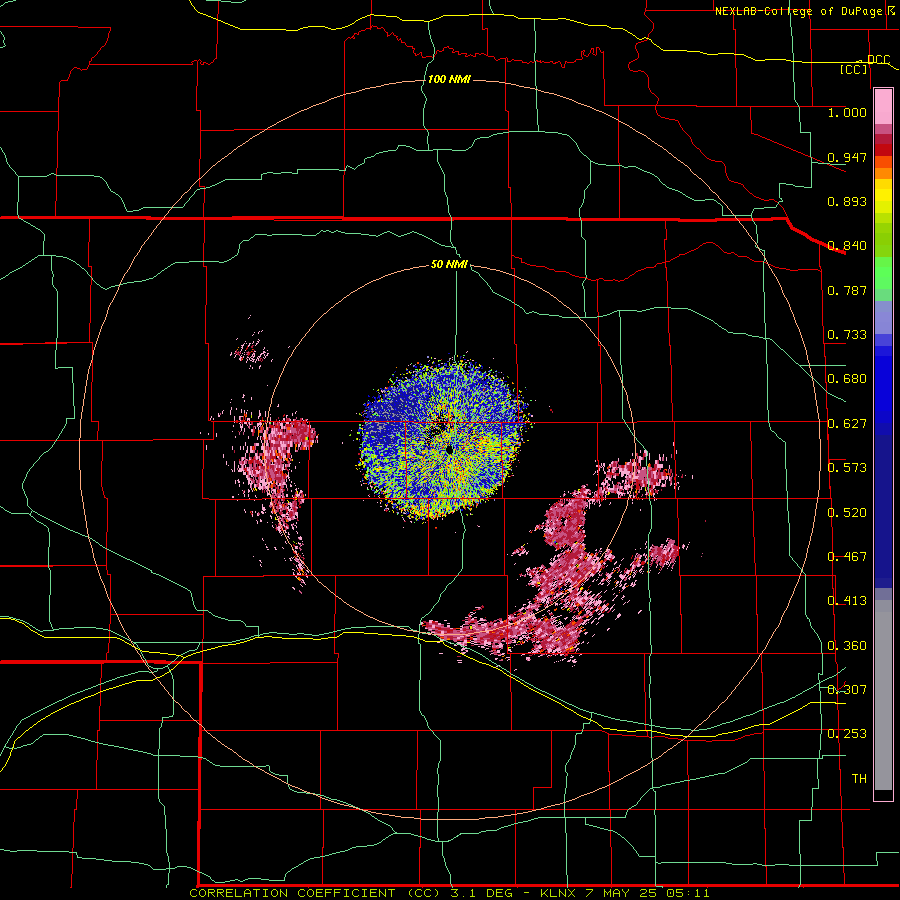Image resolution: width=900 pixels, height=900 pixels.
Task: Click the CORRELATION COEFFICIENT (CC) caption text
Action: [315, 893]
